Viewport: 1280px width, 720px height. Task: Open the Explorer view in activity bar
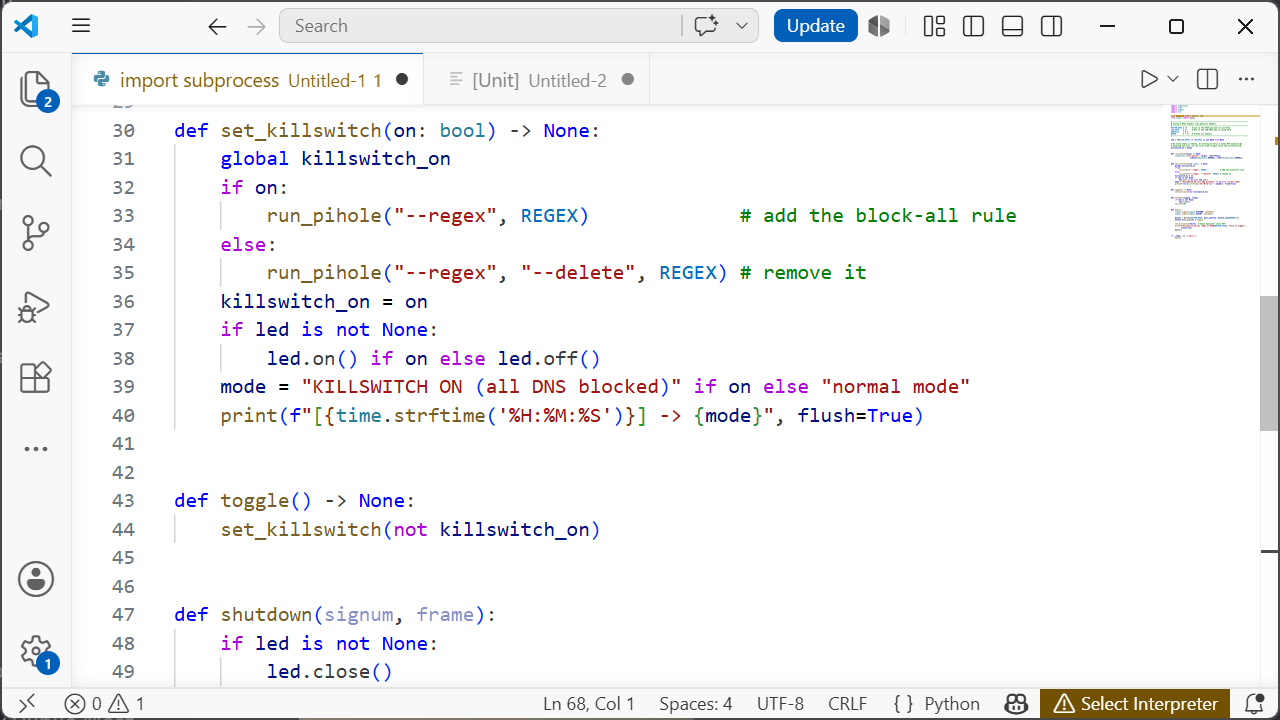point(36,89)
